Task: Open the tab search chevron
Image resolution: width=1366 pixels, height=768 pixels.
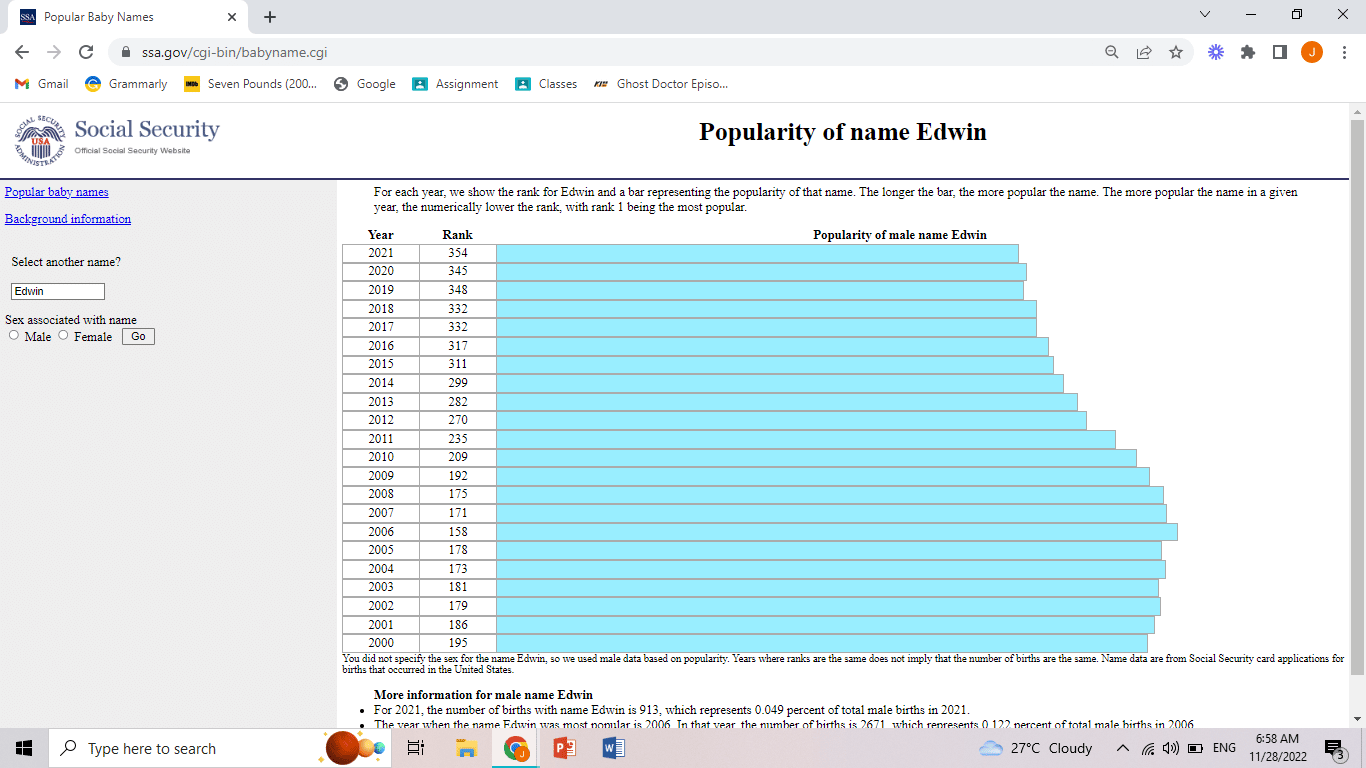Action: coord(1204,15)
